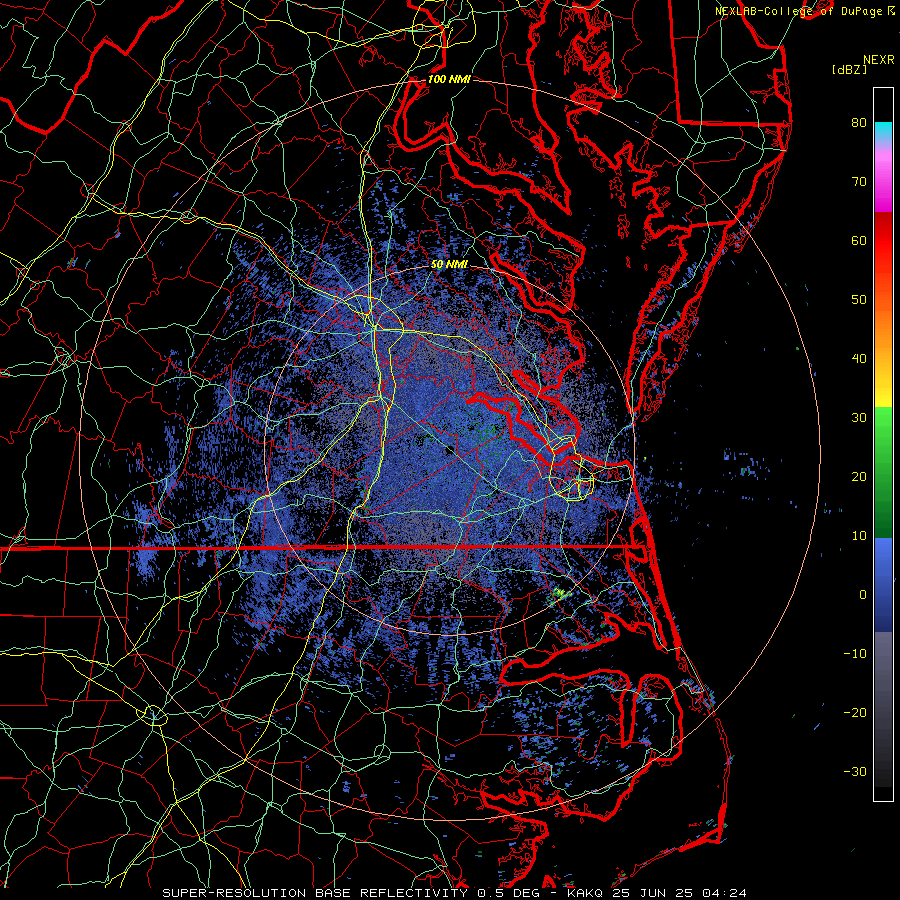This screenshot has width=900, height=900.
Task: Click the 20 value on the dBZ scale
Action: 859,477
